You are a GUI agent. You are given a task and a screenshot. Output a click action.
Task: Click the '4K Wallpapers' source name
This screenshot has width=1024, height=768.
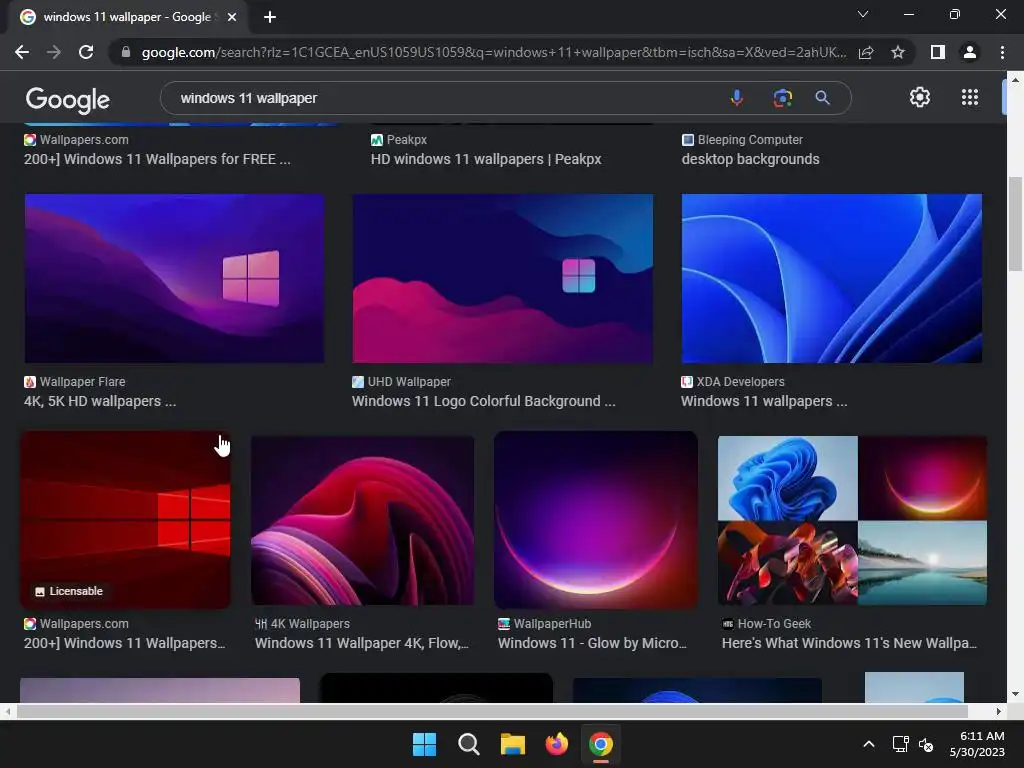(x=310, y=624)
